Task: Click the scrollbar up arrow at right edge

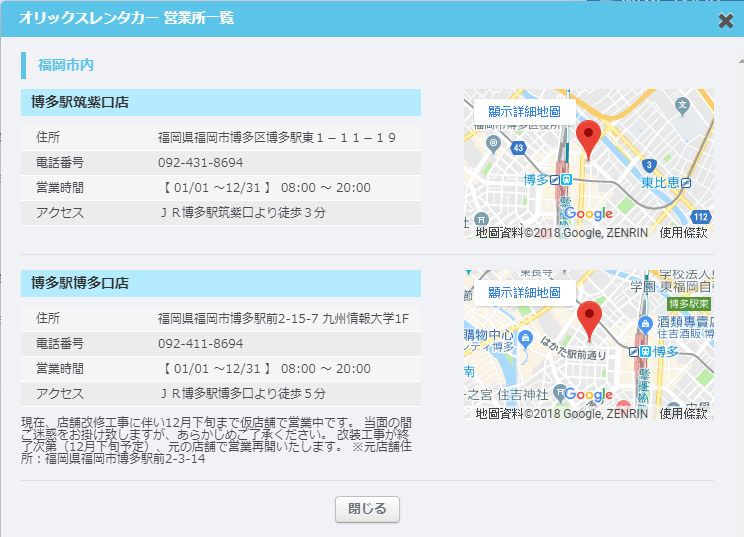Action: 741,61
